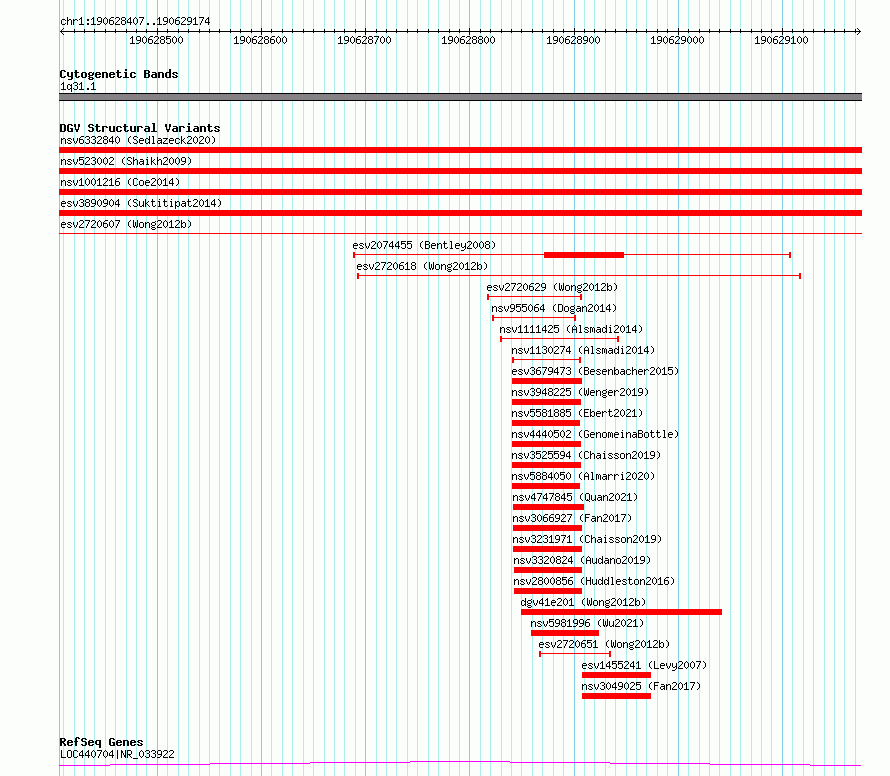The width and height of the screenshot is (890, 776).
Task: Click ruler position 190628700
Action: tap(364, 40)
